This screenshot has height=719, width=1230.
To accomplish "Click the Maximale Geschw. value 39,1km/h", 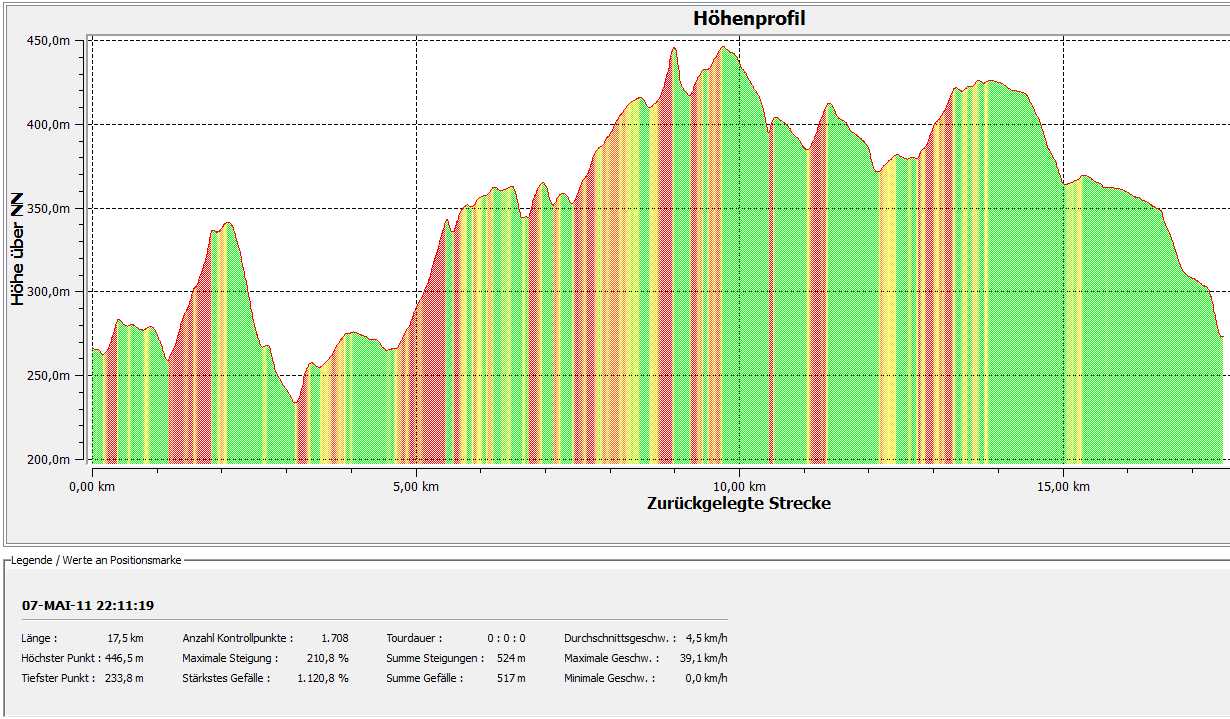I will tap(702, 658).
